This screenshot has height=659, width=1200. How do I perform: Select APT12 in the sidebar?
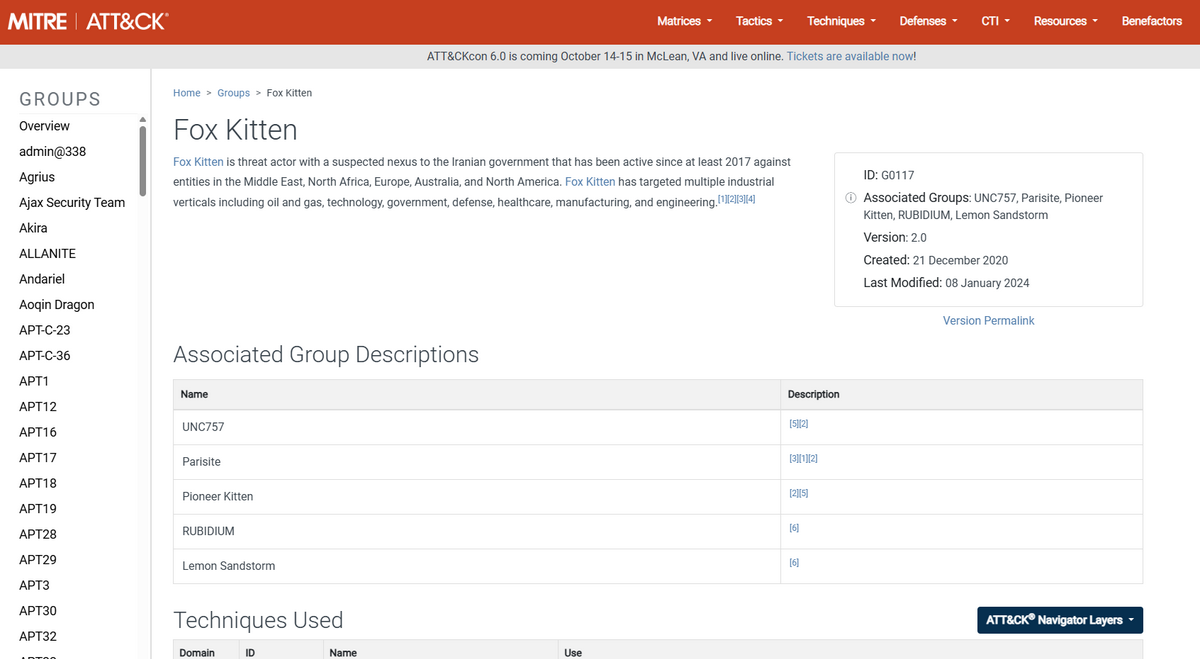(x=38, y=407)
